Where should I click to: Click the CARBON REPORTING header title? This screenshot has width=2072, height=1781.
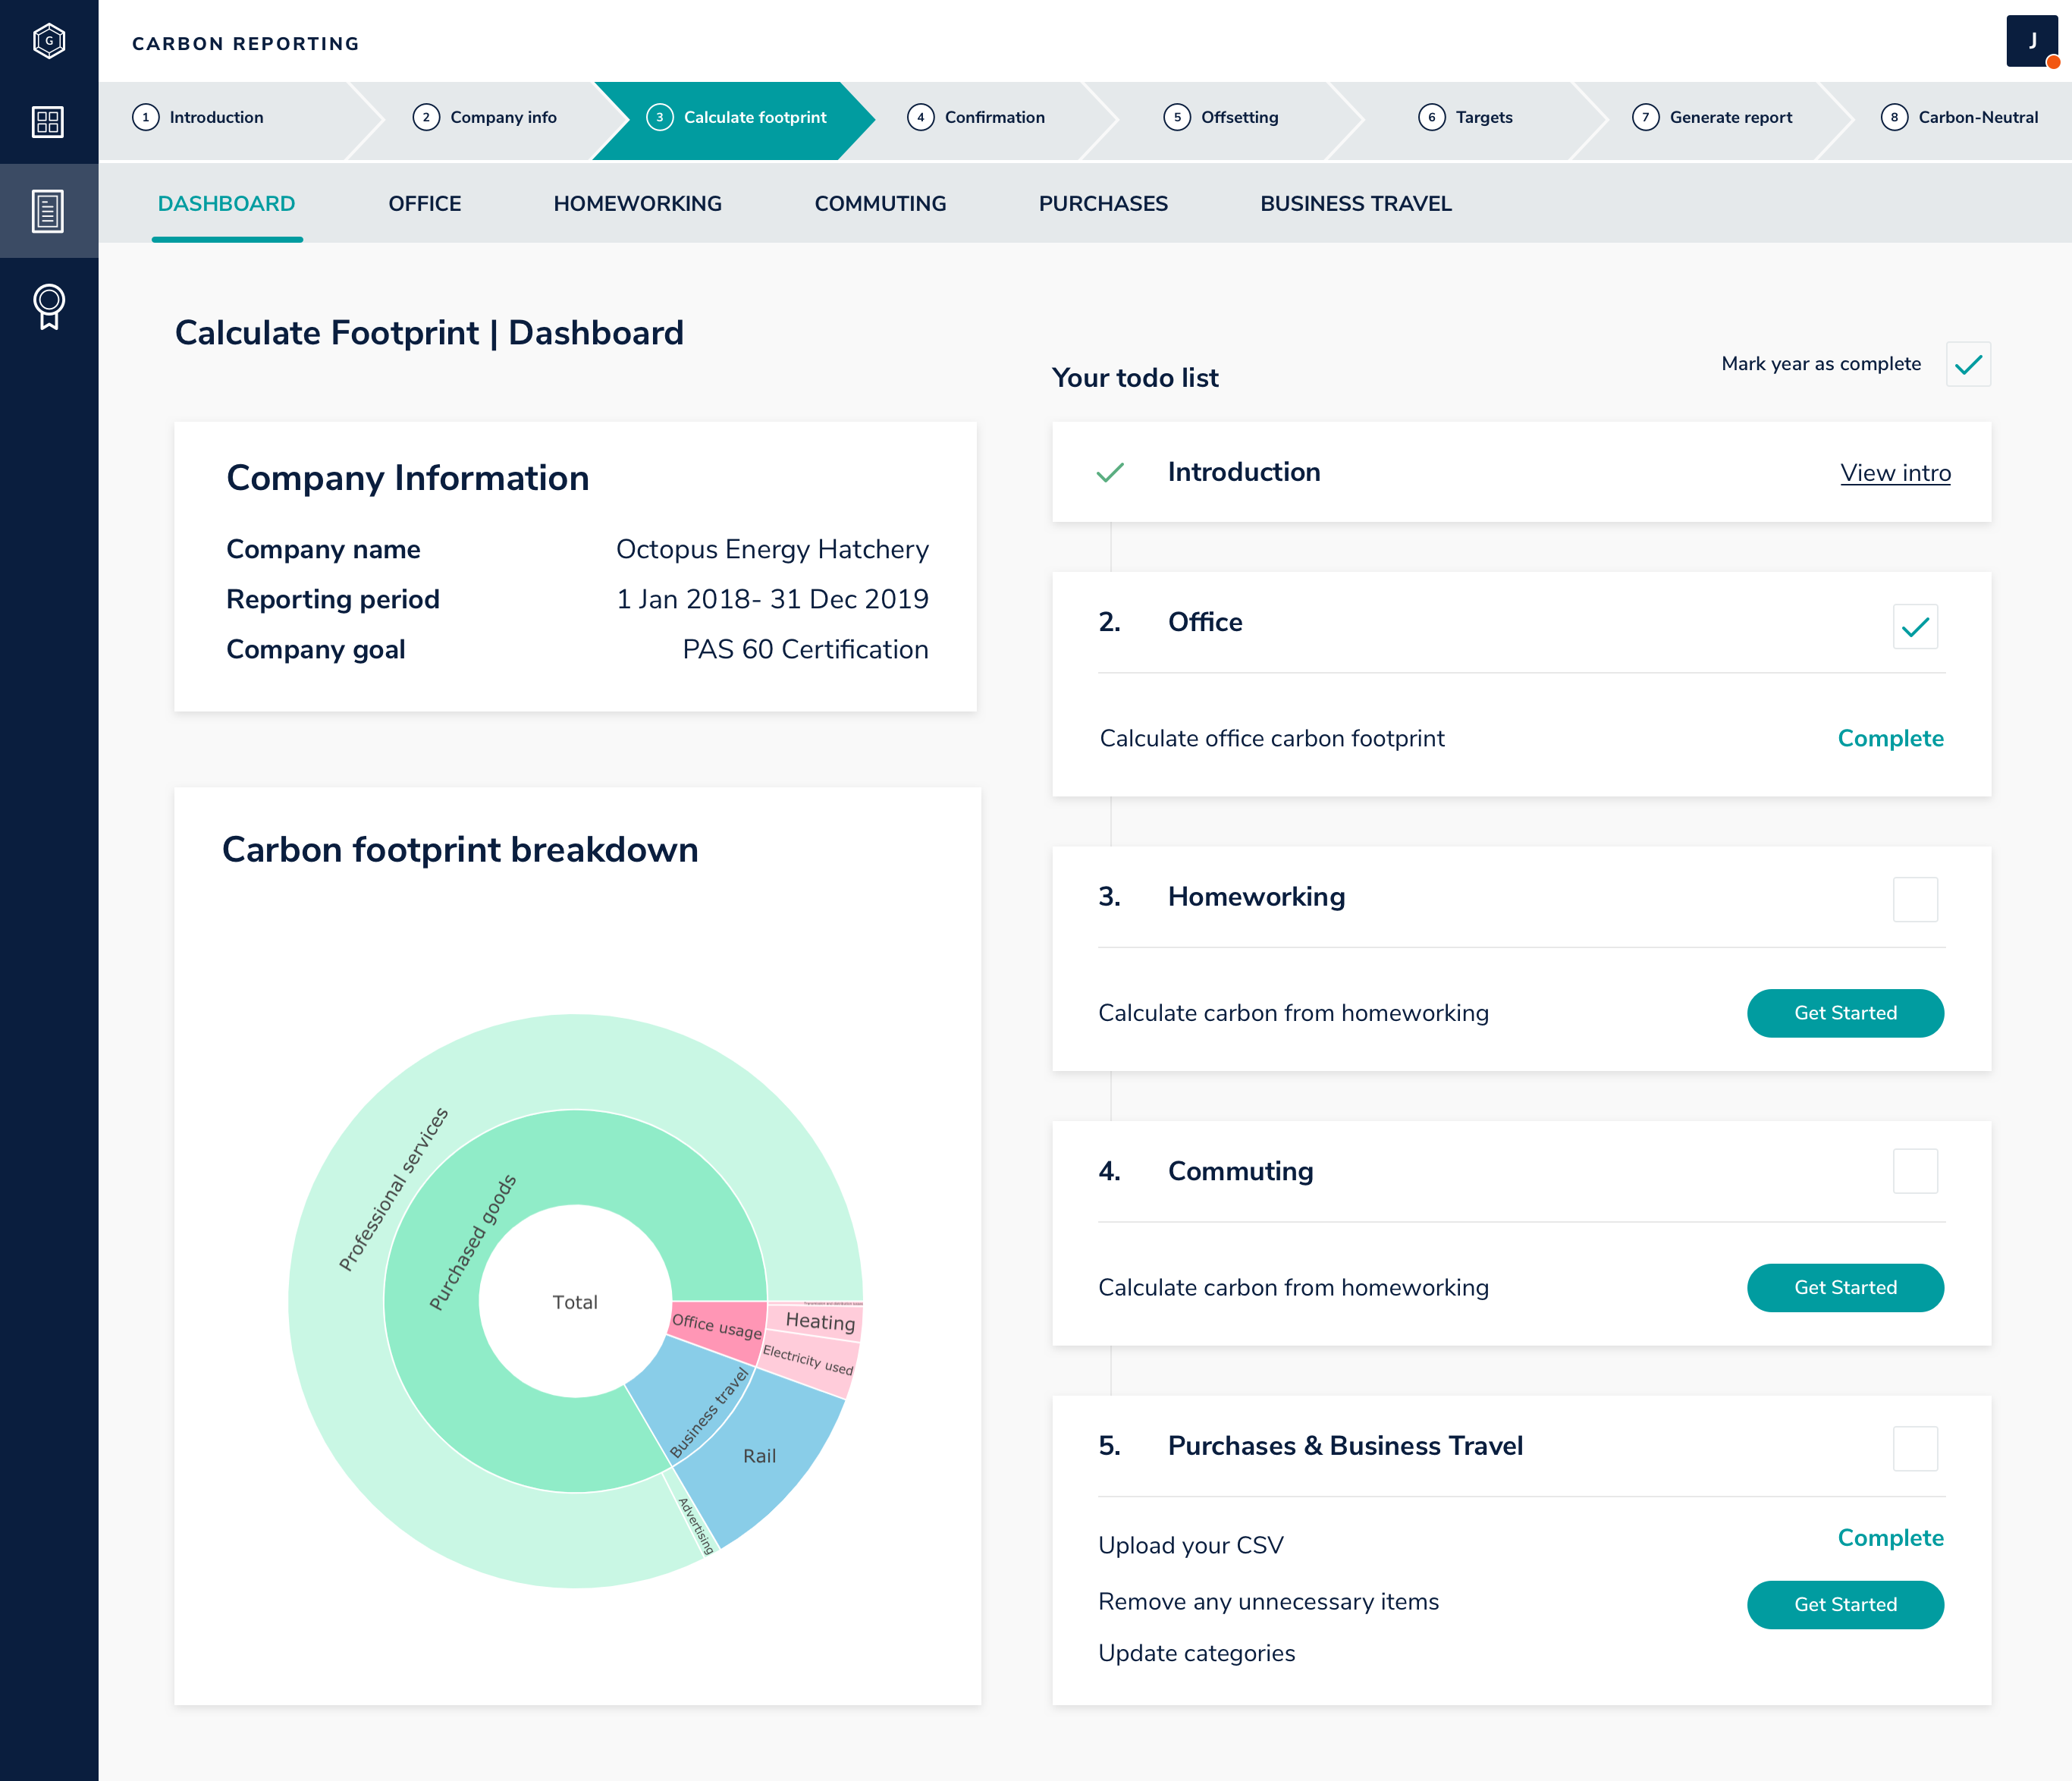[245, 44]
